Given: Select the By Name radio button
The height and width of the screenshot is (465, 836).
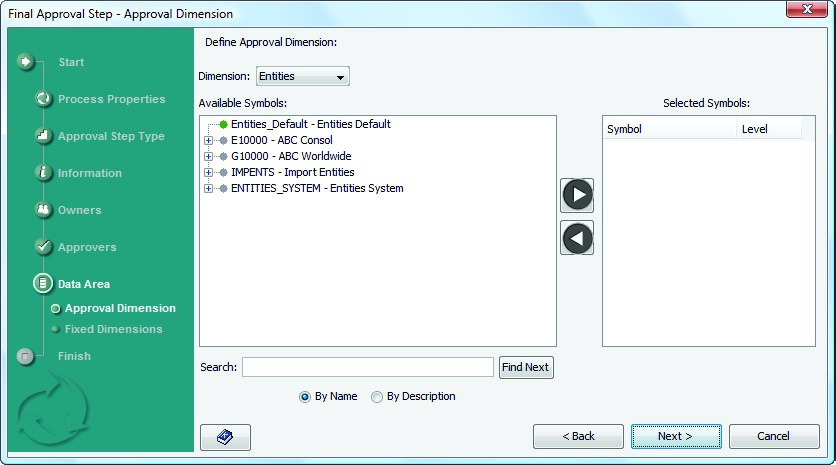Looking at the screenshot, I should point(304,397).
